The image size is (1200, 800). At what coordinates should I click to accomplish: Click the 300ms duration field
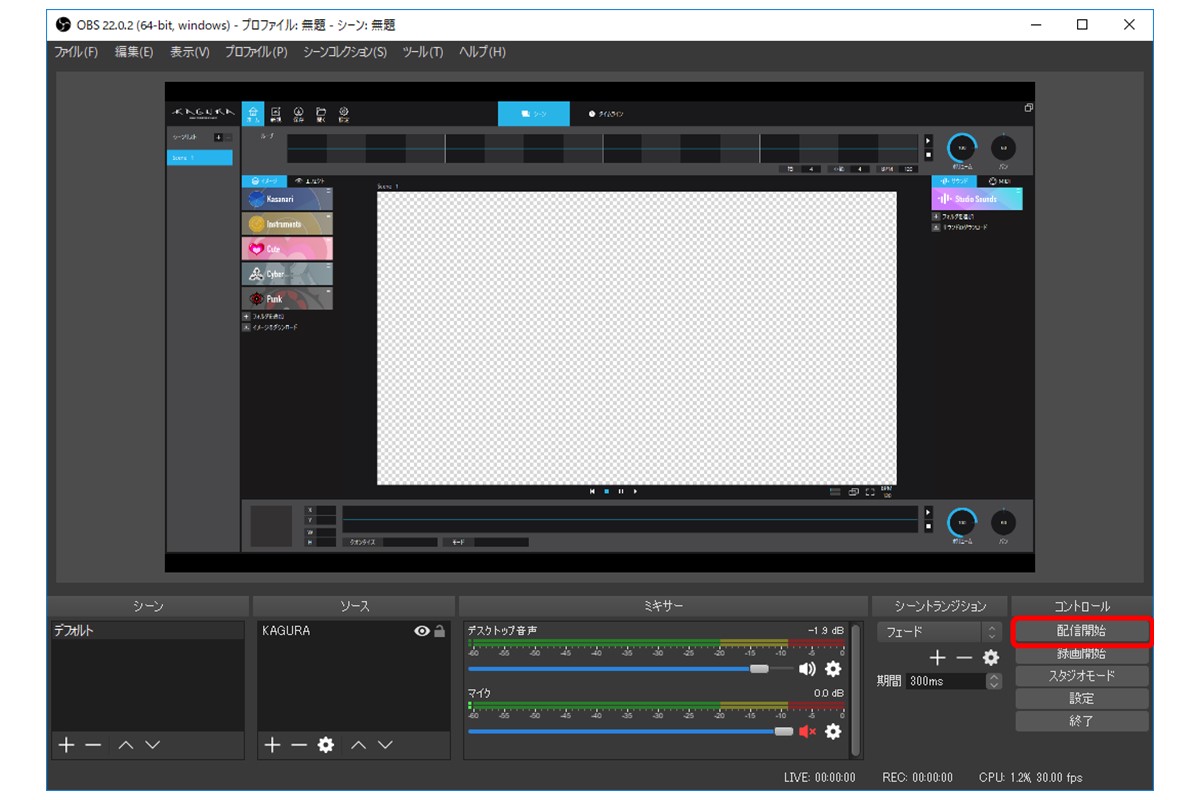[945, 681]
